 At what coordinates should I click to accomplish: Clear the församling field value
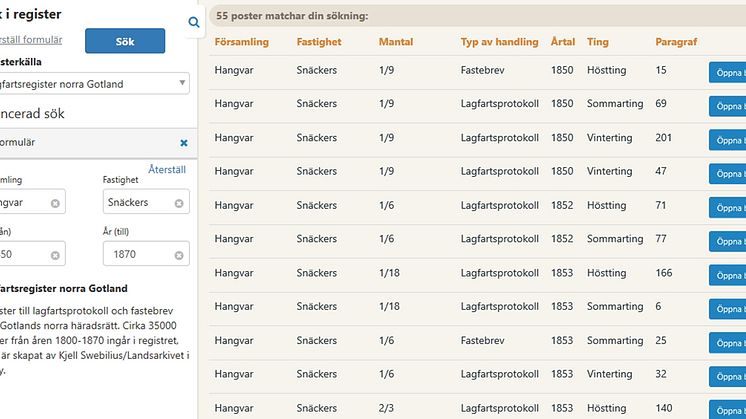(x=55, y=203)
